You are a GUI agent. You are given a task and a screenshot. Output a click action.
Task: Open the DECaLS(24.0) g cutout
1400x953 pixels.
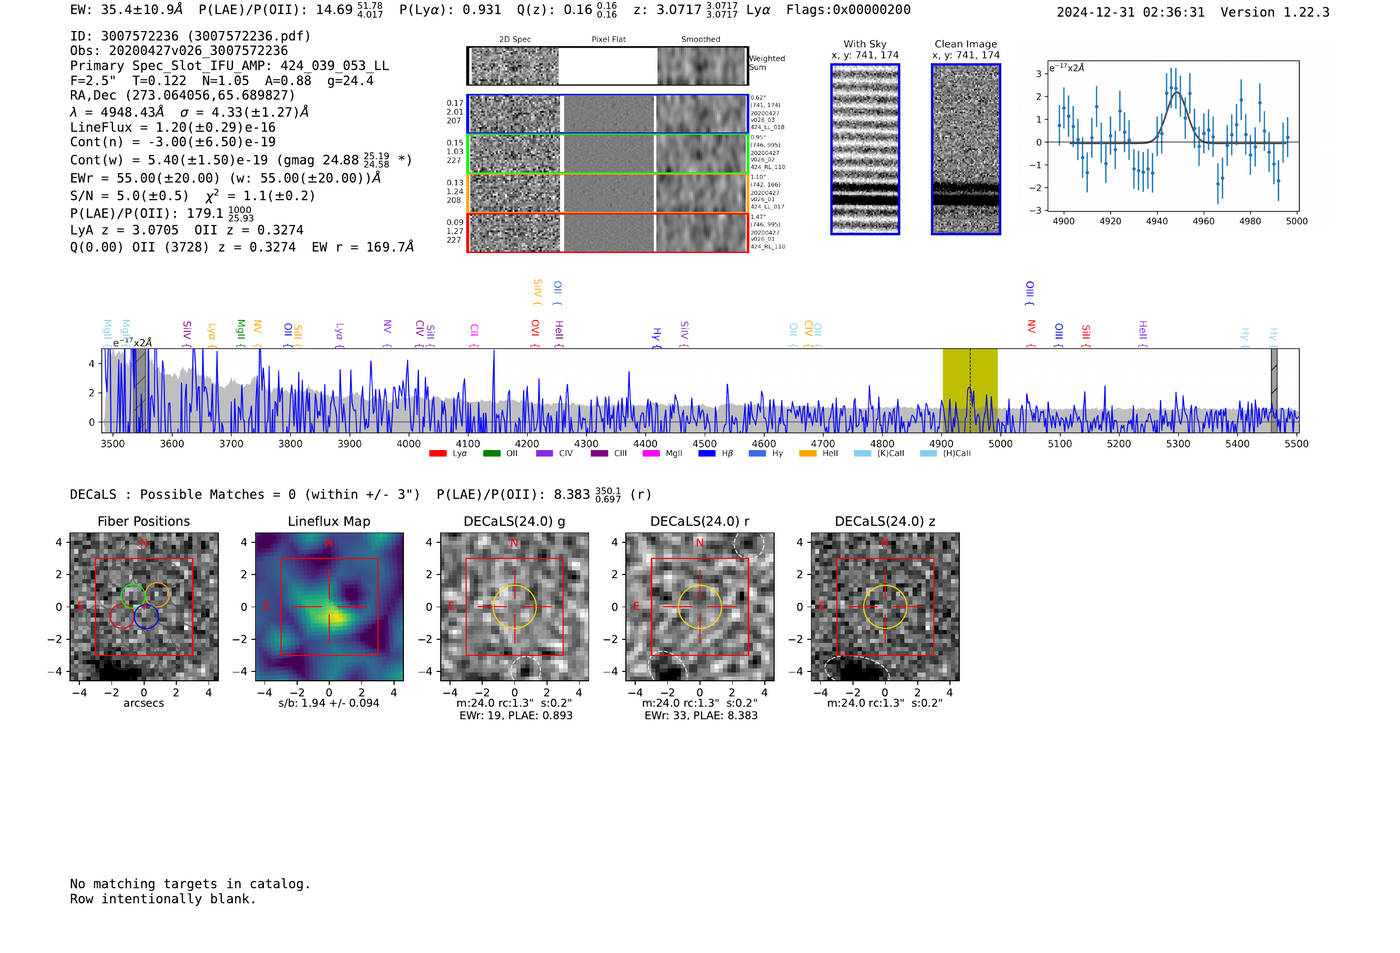[x=515, y=607]
